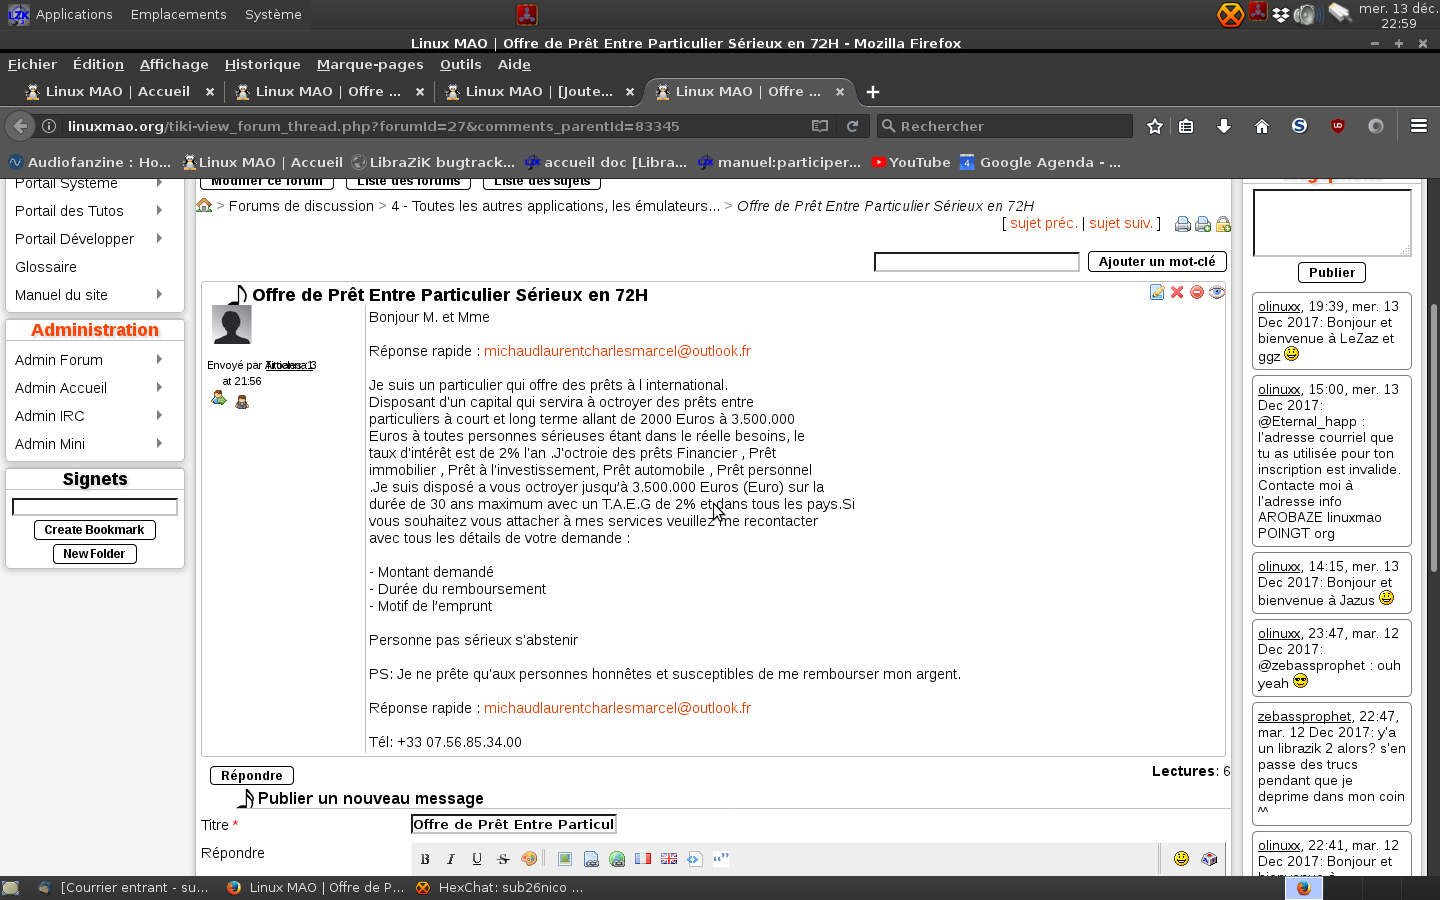Insert an external link from the editor toolbar

click(x=617, y=859)
